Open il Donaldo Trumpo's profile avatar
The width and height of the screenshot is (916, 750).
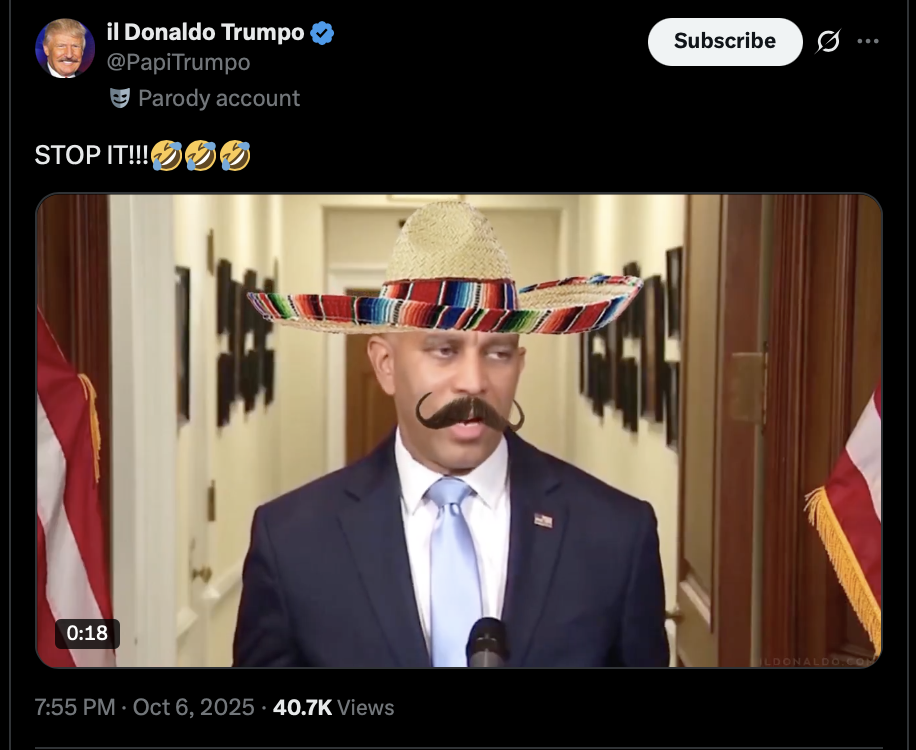(65, 48)
